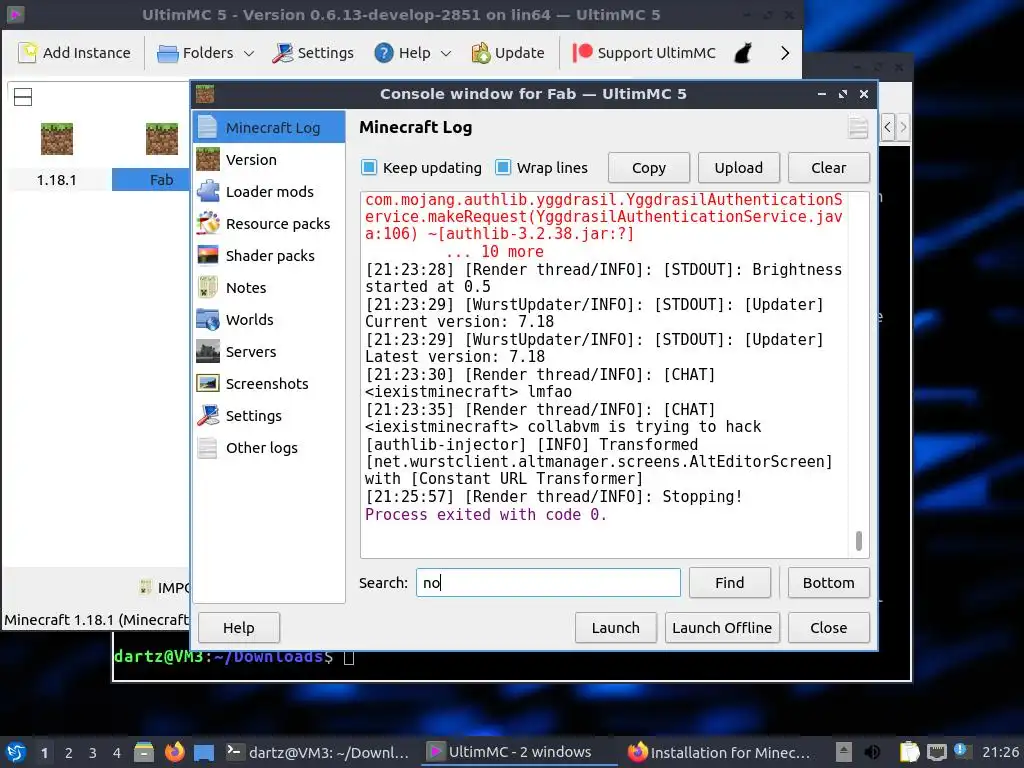
Task: Click the Other logs document icon
Action: [208, 447]
